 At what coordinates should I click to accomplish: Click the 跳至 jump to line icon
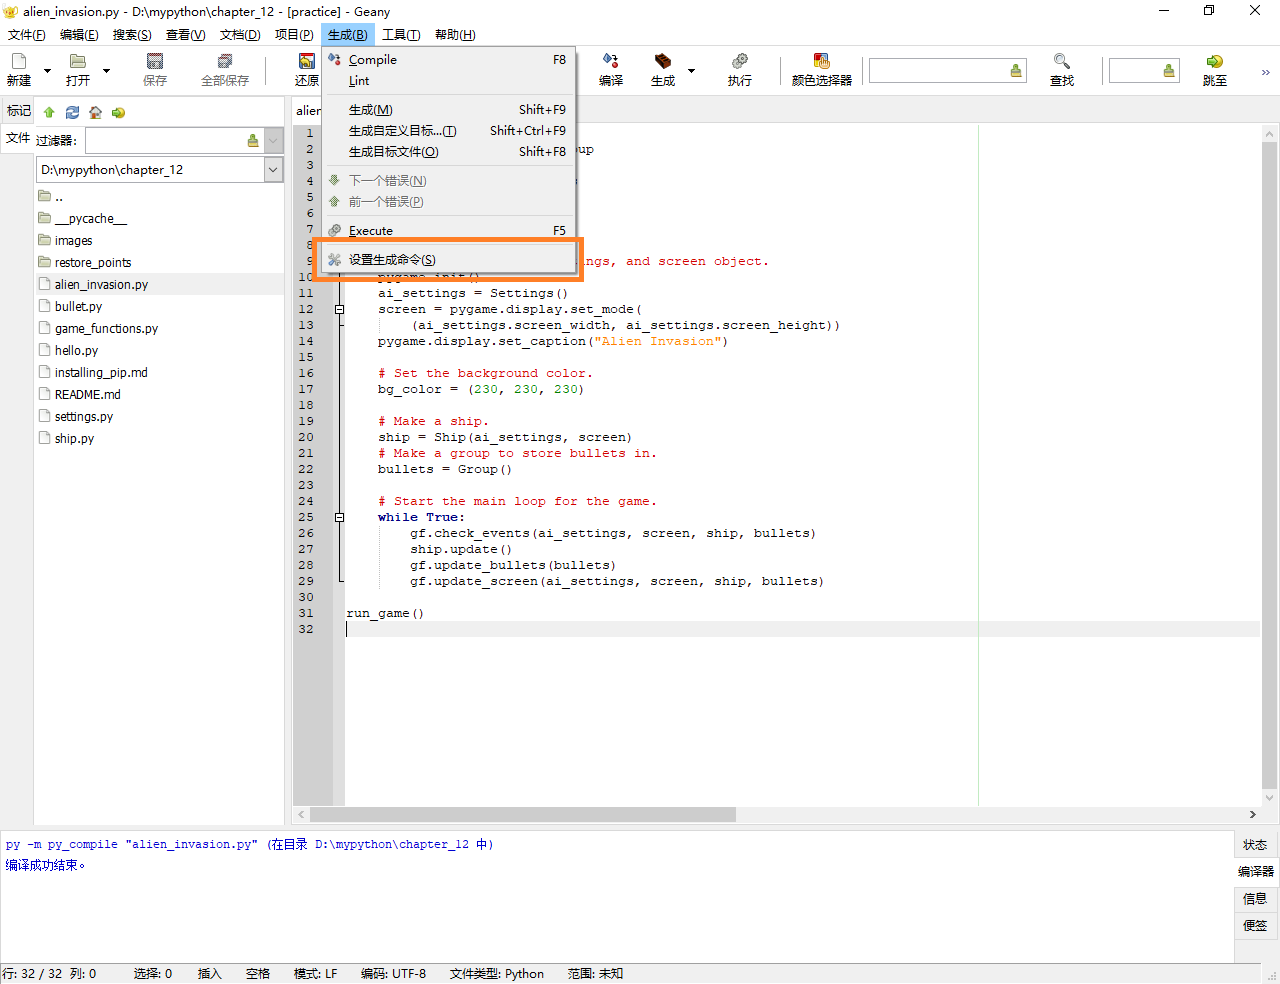point(1215,62)
